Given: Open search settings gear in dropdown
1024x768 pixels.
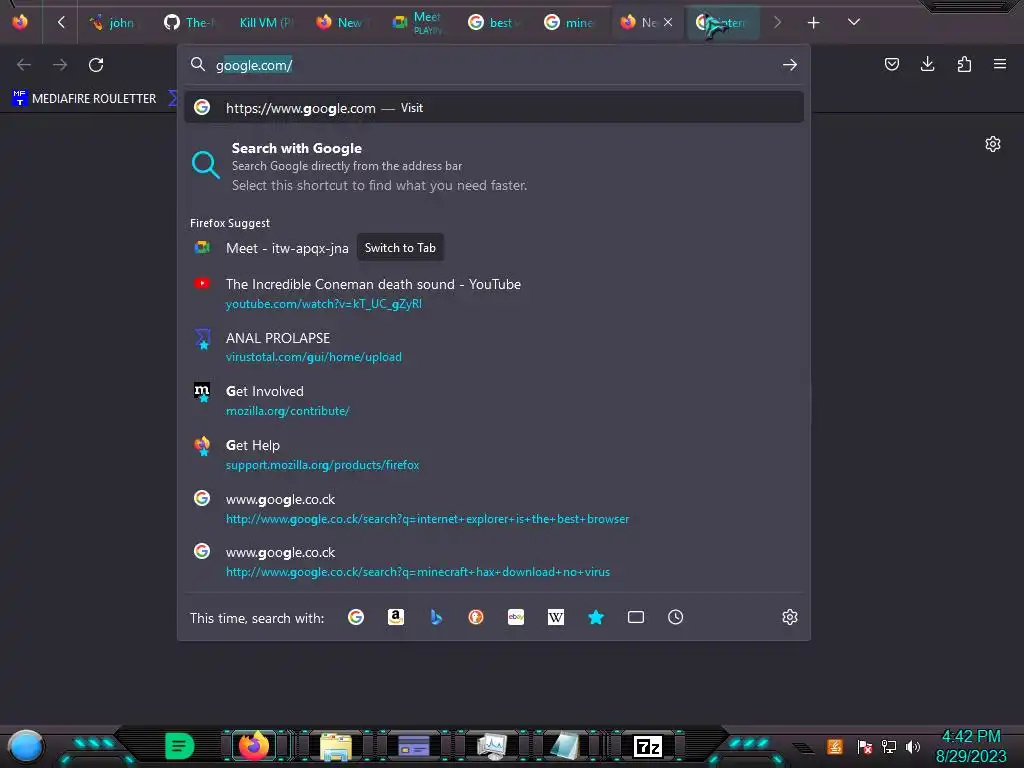Looking at the screenshot, I should pos(790,617).
